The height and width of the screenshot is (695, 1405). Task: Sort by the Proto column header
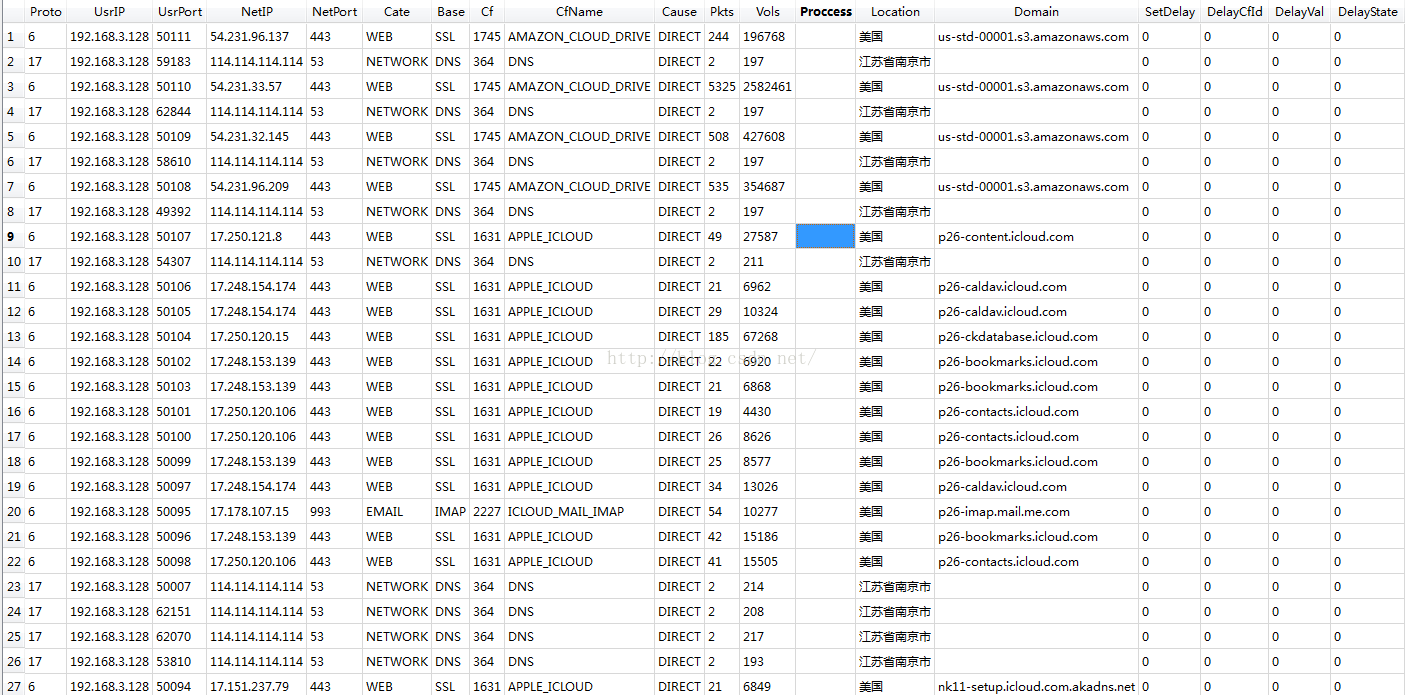pos(45,12)
